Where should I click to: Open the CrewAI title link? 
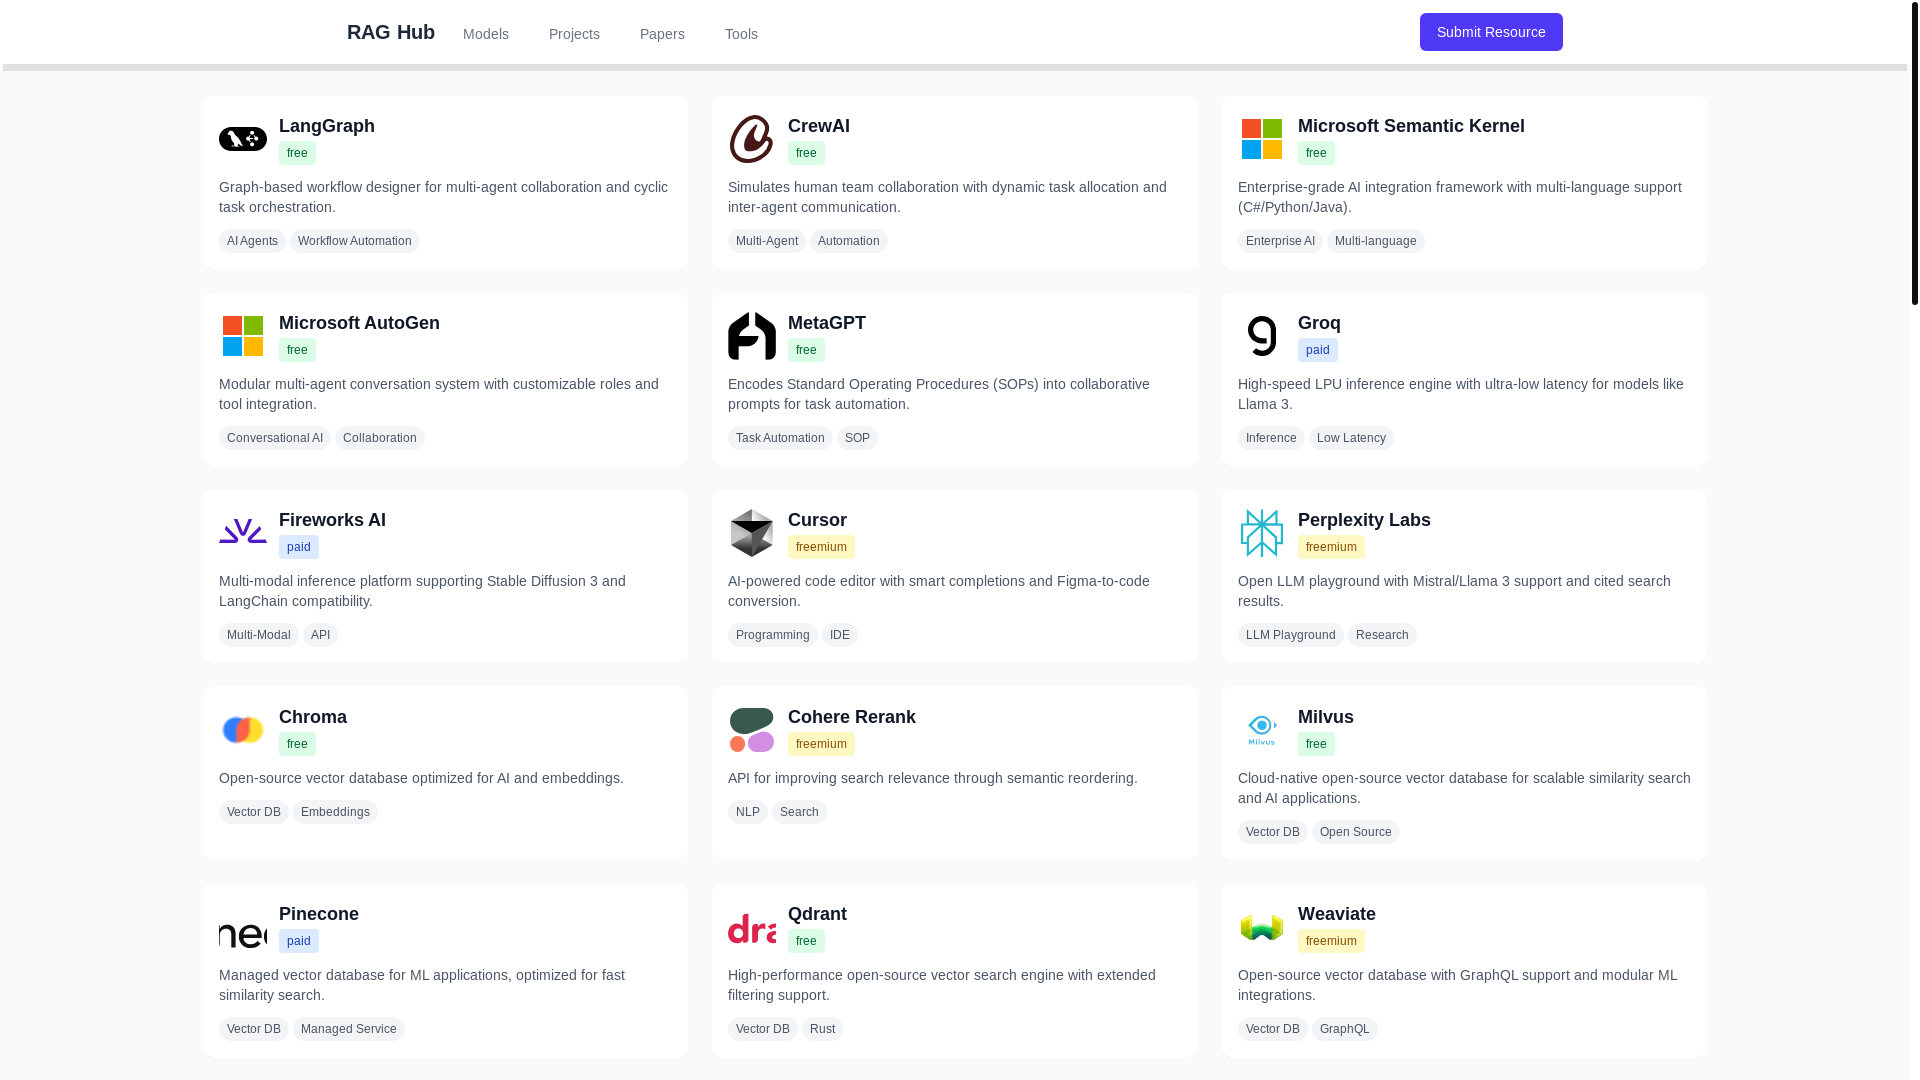click(x=819, y=126)
